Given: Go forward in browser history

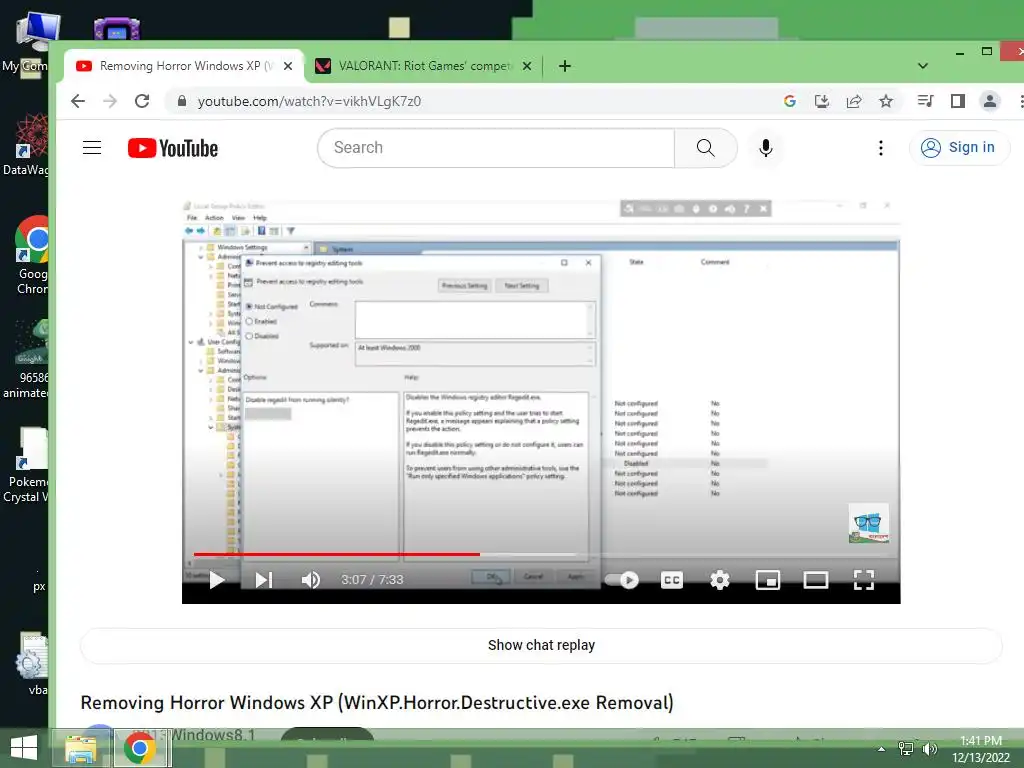Looking at the screenshot, I should point(110,101).
